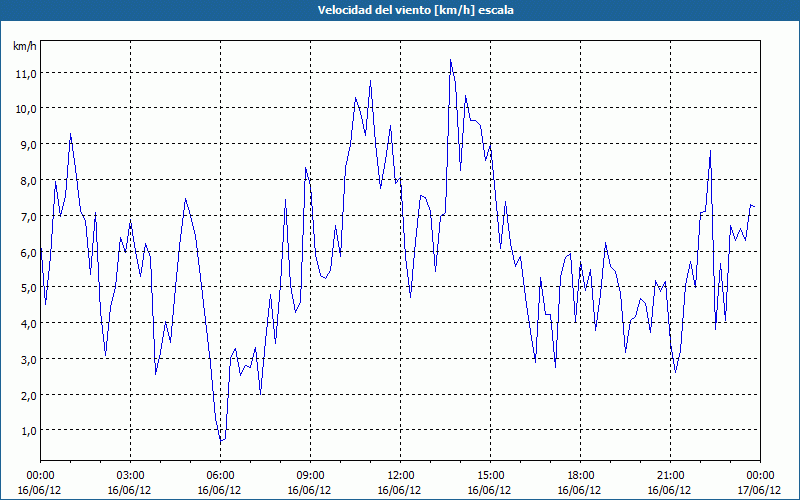
Task: Select the 8,0 y-axis label
Action: tap(29, 181)
